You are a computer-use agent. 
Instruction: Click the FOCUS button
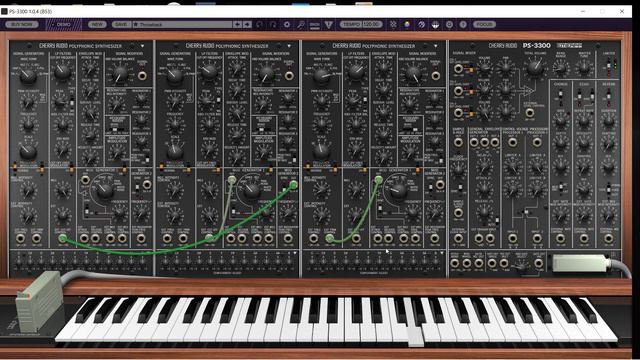tap(484, 24)
